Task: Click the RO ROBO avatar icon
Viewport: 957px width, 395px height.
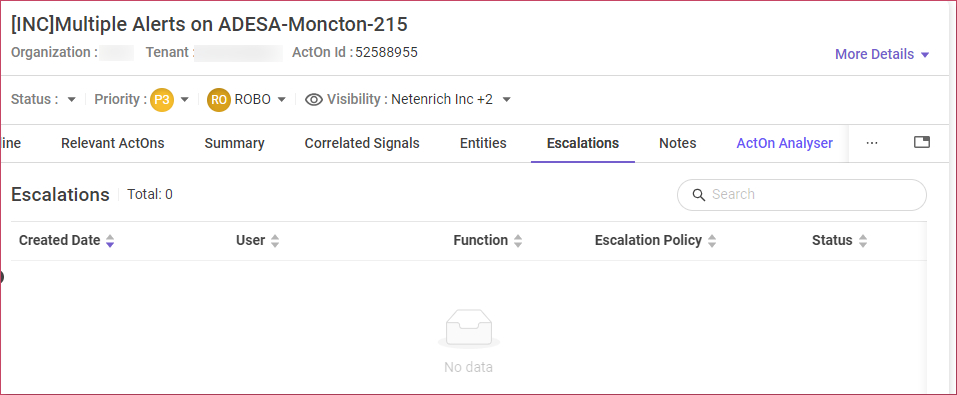Action: pyautogui.click(x=219, y=100)
